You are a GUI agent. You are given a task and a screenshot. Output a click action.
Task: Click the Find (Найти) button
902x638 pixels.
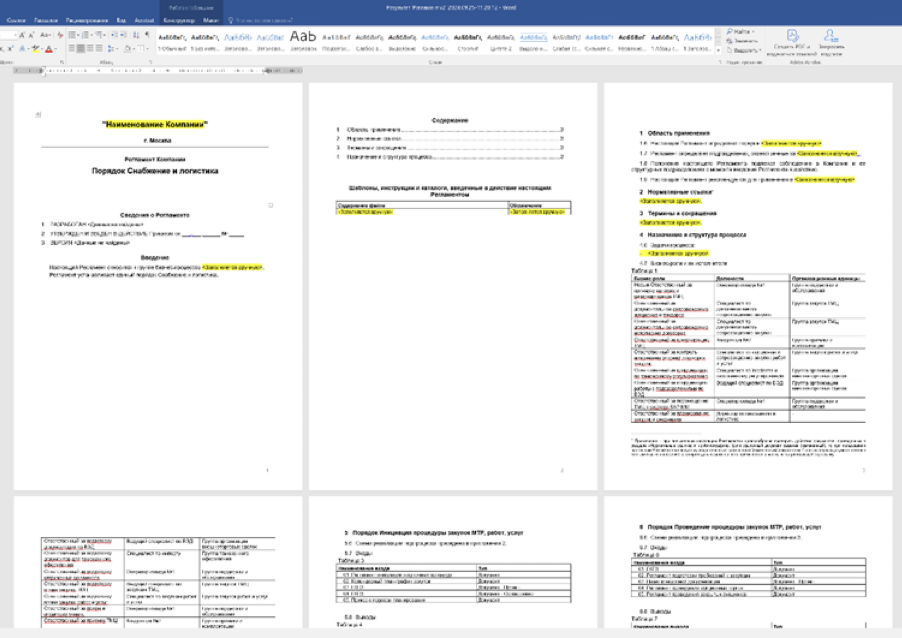(x=741, y=33)
